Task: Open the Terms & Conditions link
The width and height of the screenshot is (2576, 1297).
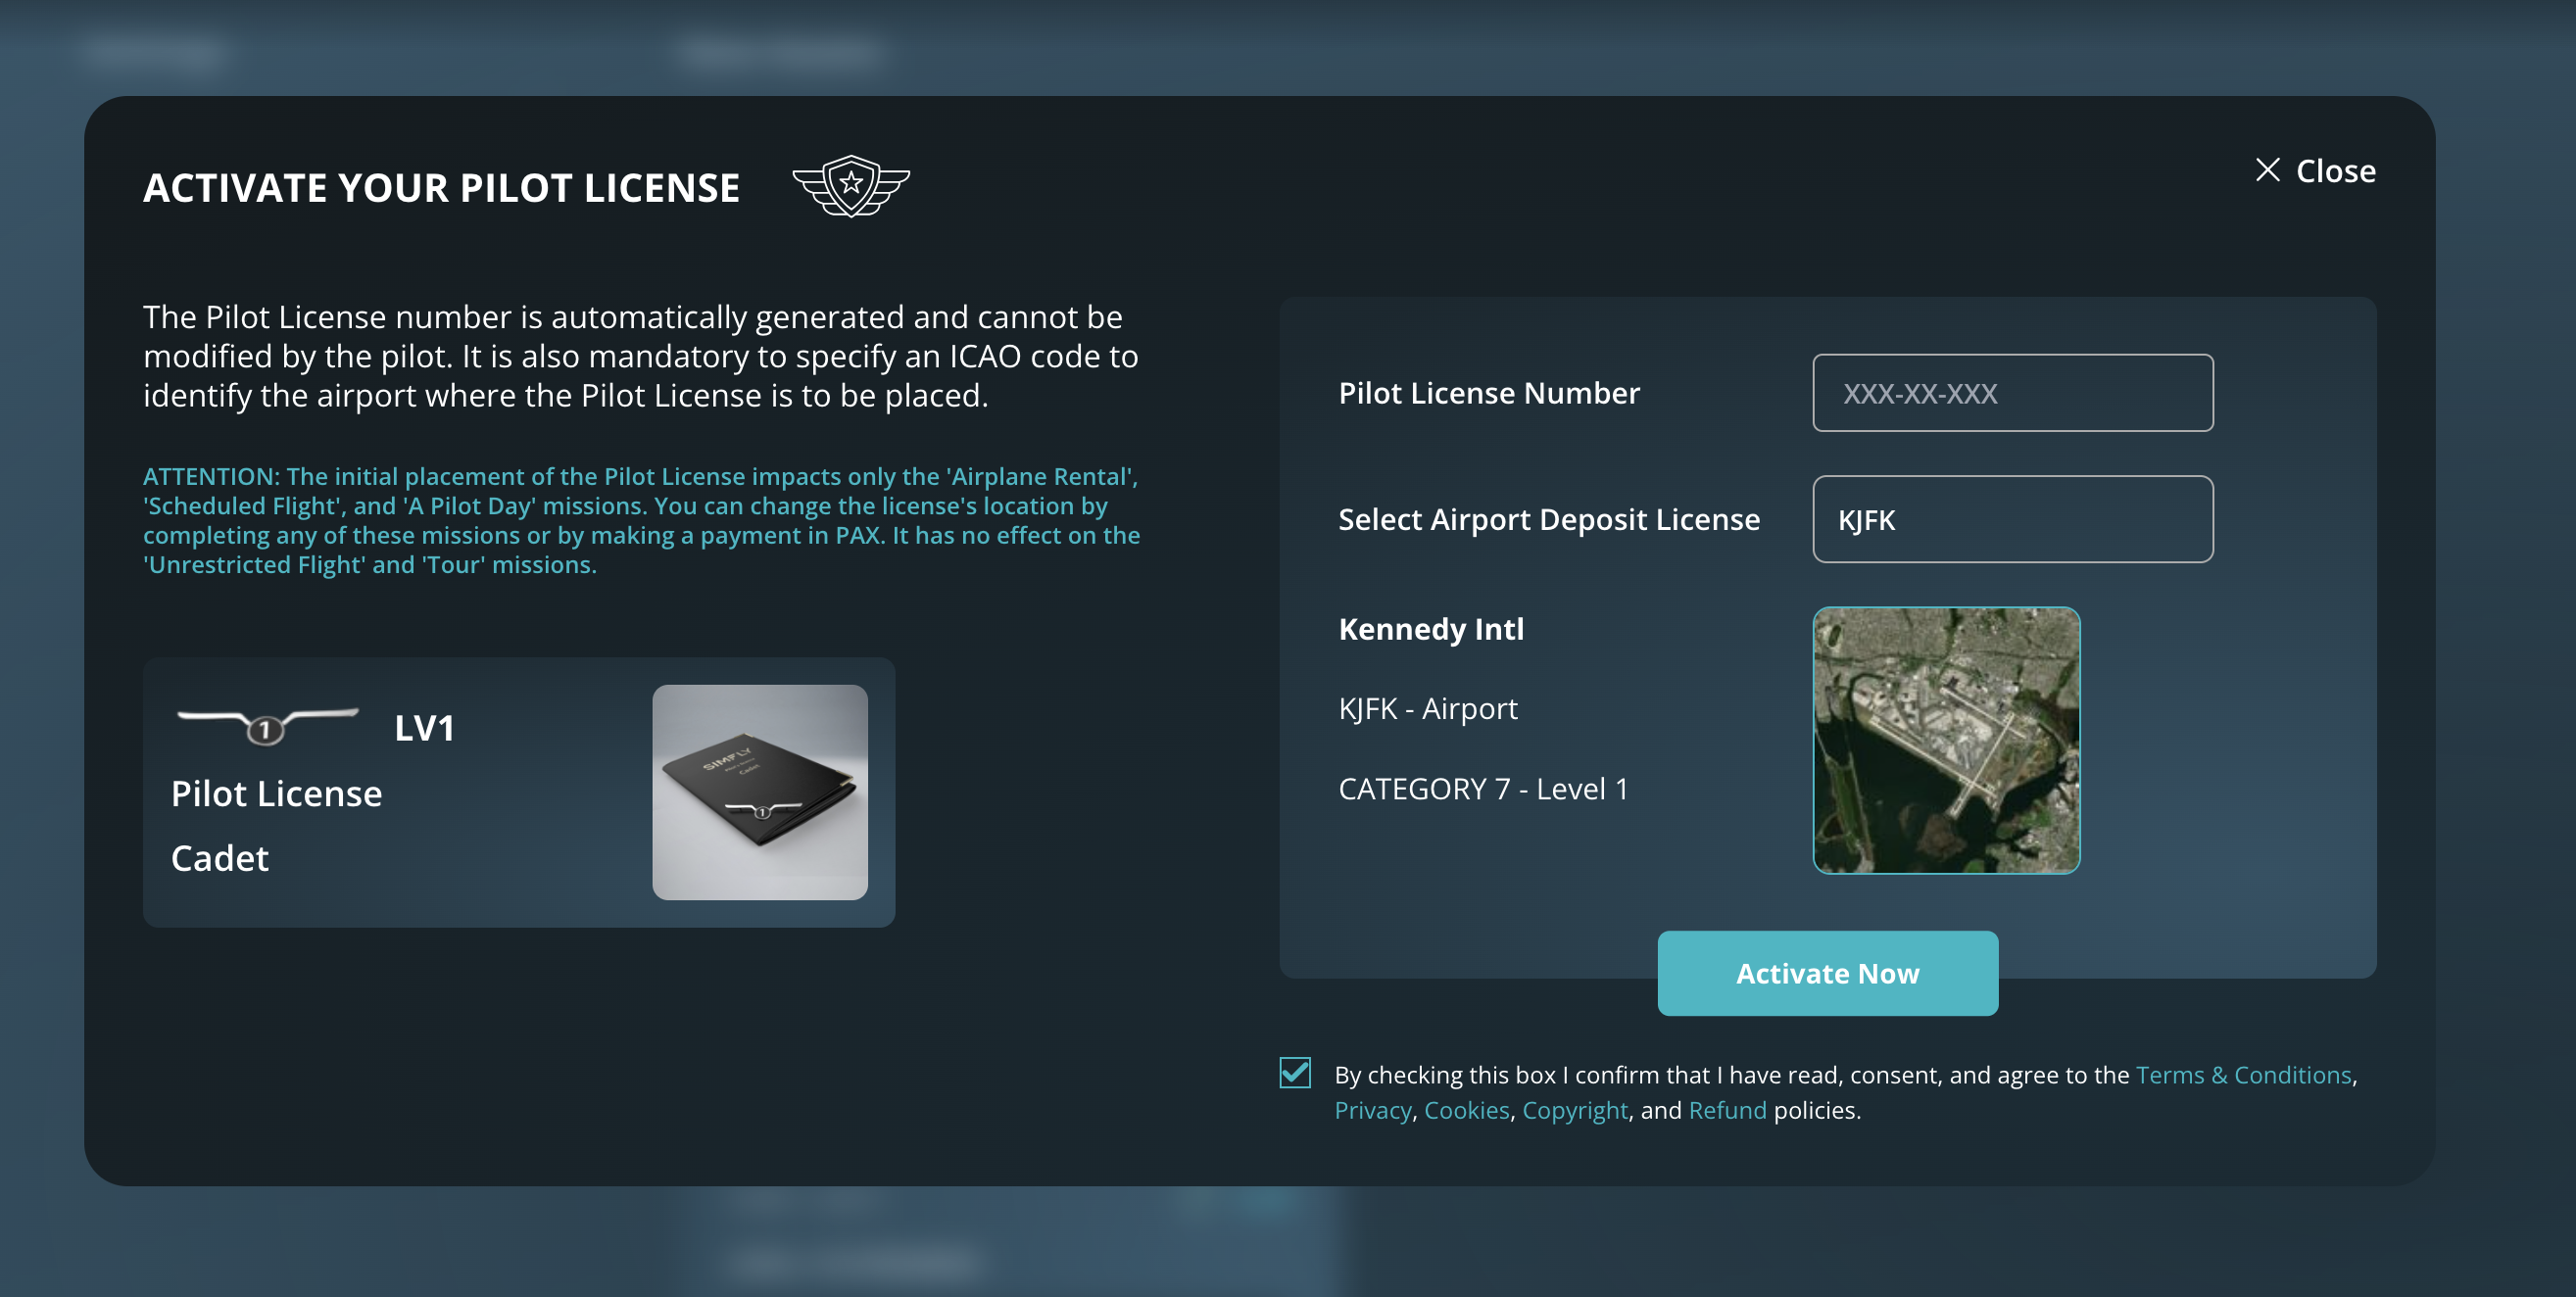Action: coord(2243,1074)
